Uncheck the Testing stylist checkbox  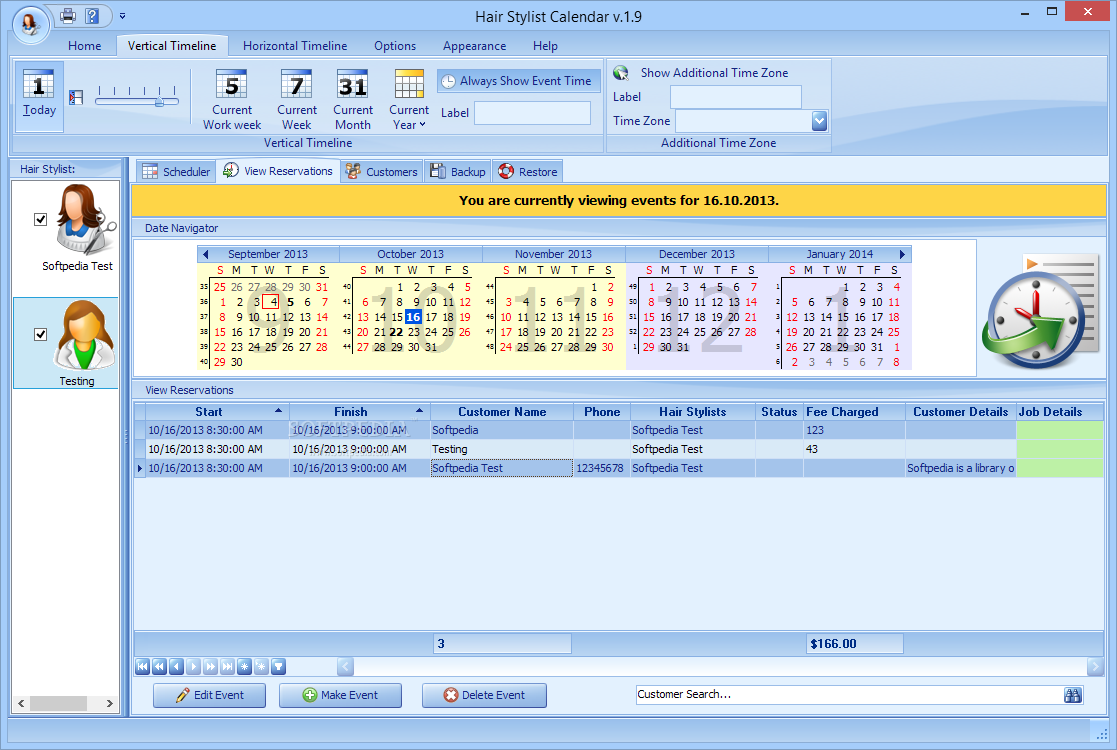tap(41, 335)
